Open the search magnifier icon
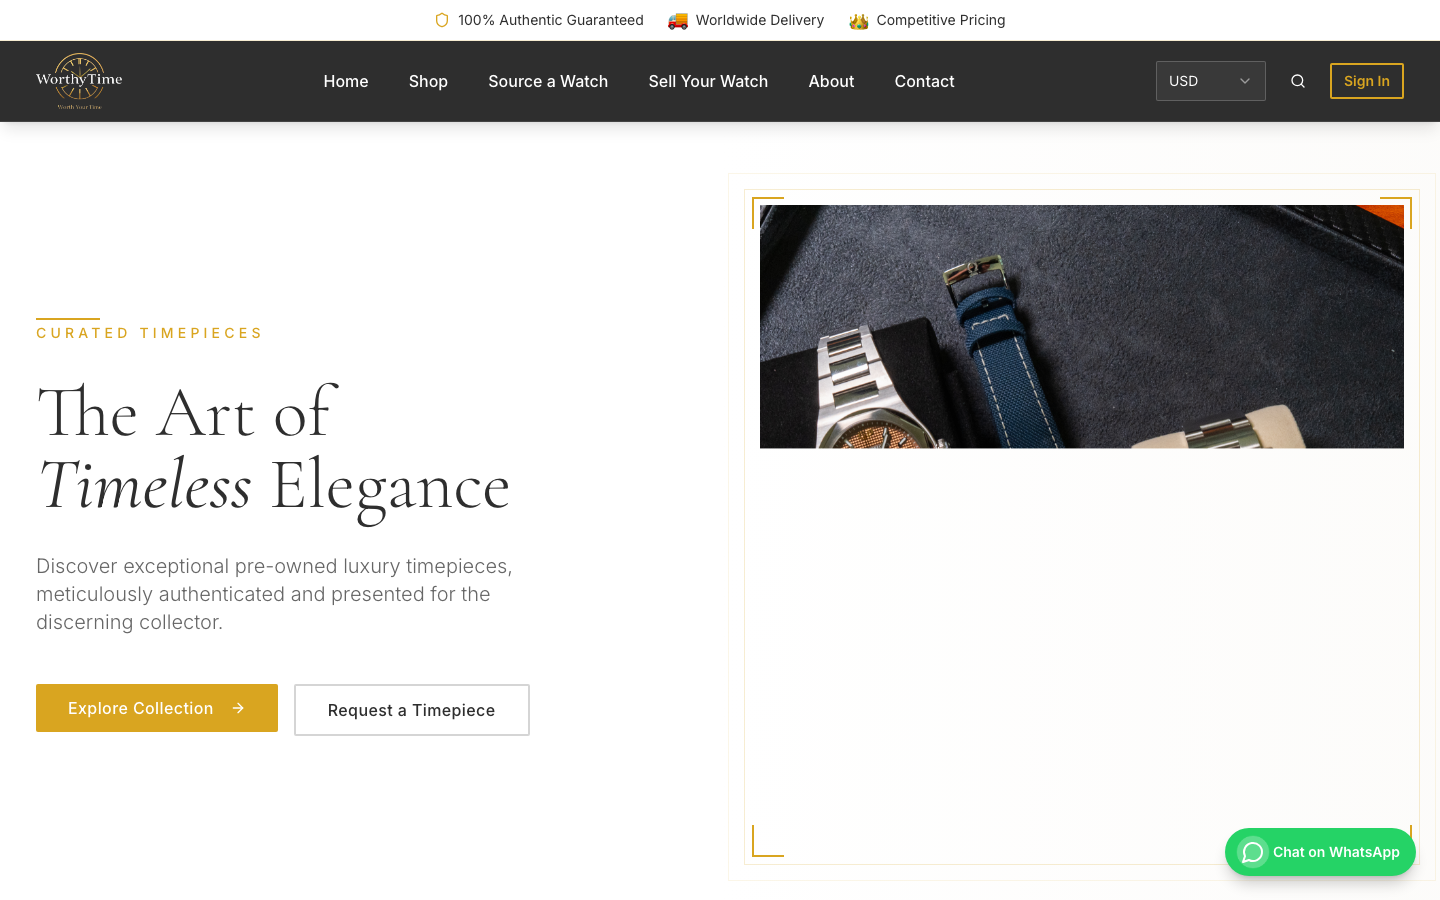Viewport: 1440px width, 900px height. 1298,81
